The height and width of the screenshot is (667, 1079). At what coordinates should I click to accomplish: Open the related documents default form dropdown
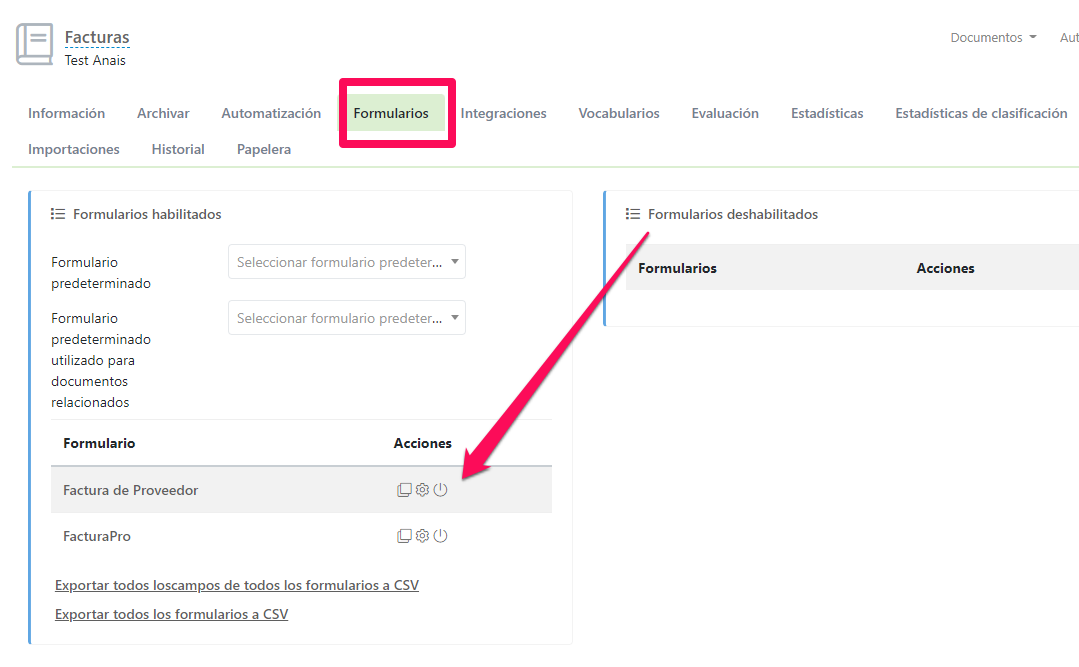[x=346, y=318]
